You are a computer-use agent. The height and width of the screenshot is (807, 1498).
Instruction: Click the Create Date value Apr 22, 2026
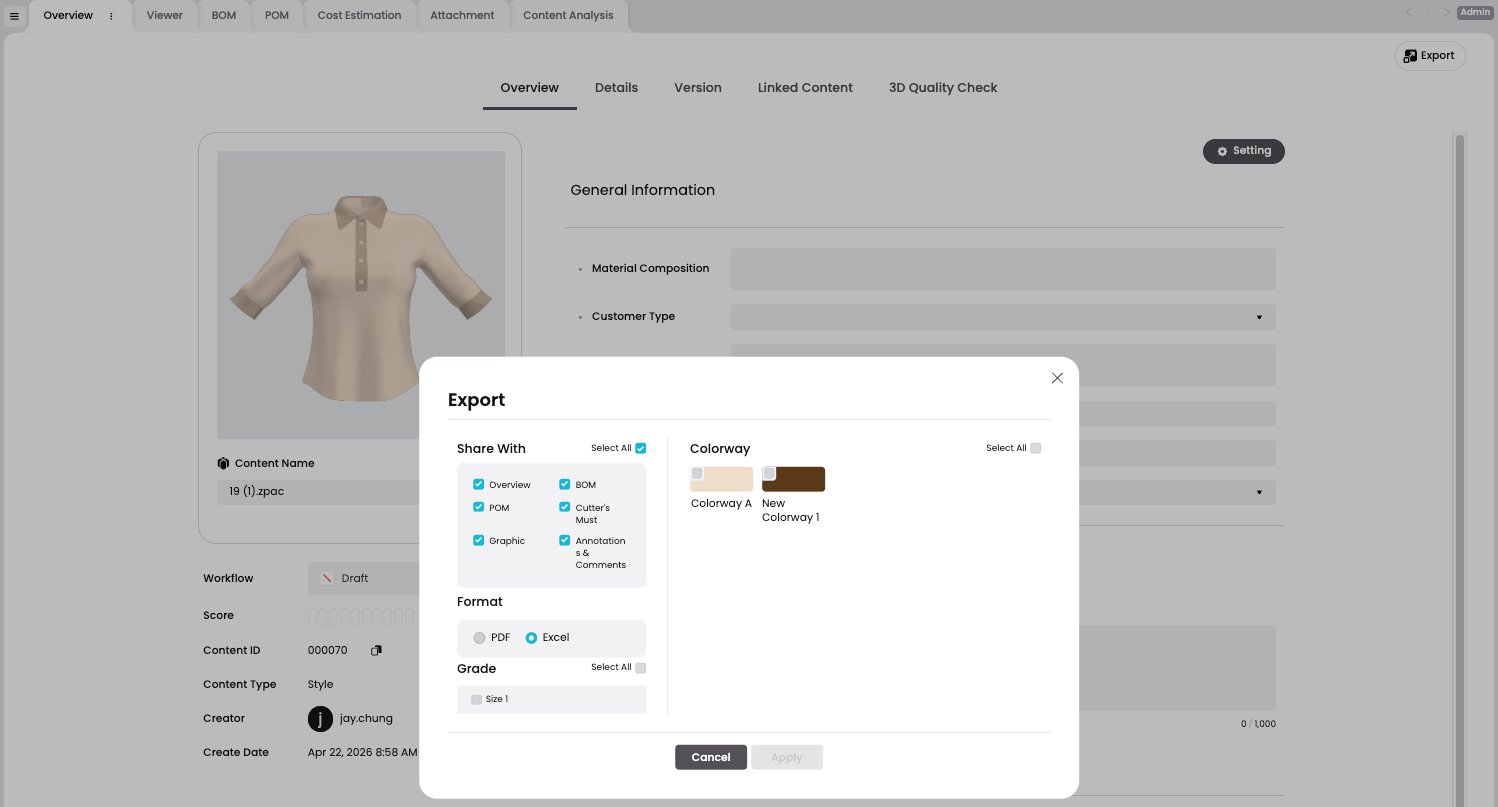tap(363, 752)
